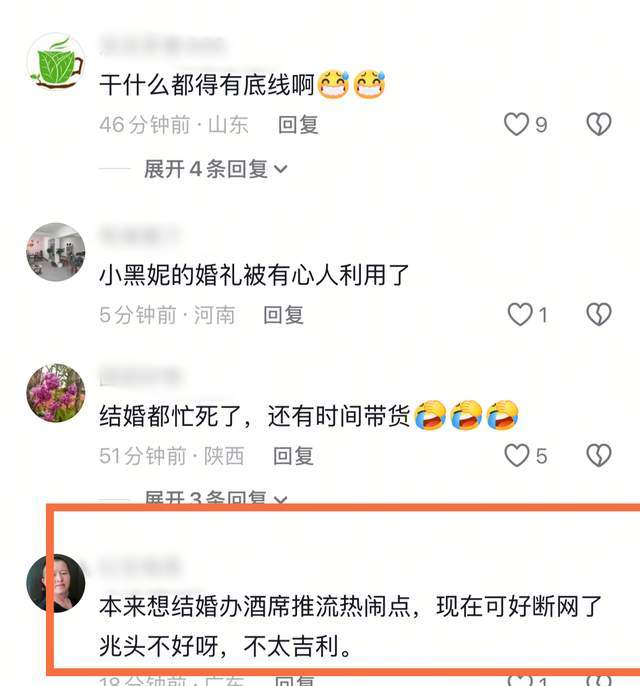640x686 pixels.
Task: Open the woman portrait avatar profile
Action: click(56, 583)
